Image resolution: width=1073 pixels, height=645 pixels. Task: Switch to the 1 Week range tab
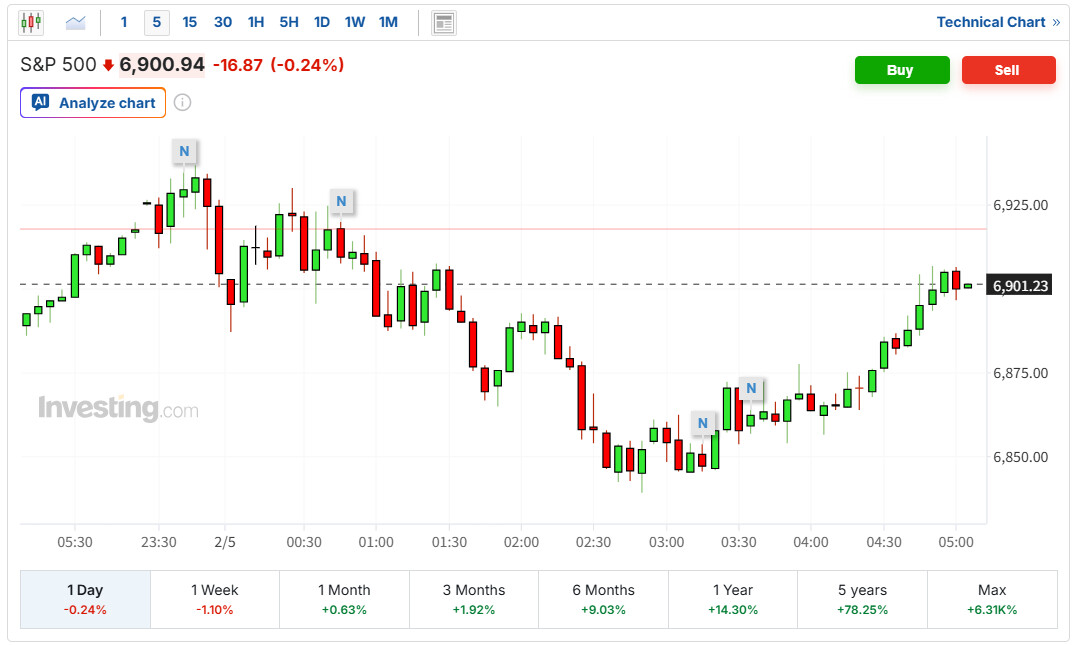pos(215,599)
